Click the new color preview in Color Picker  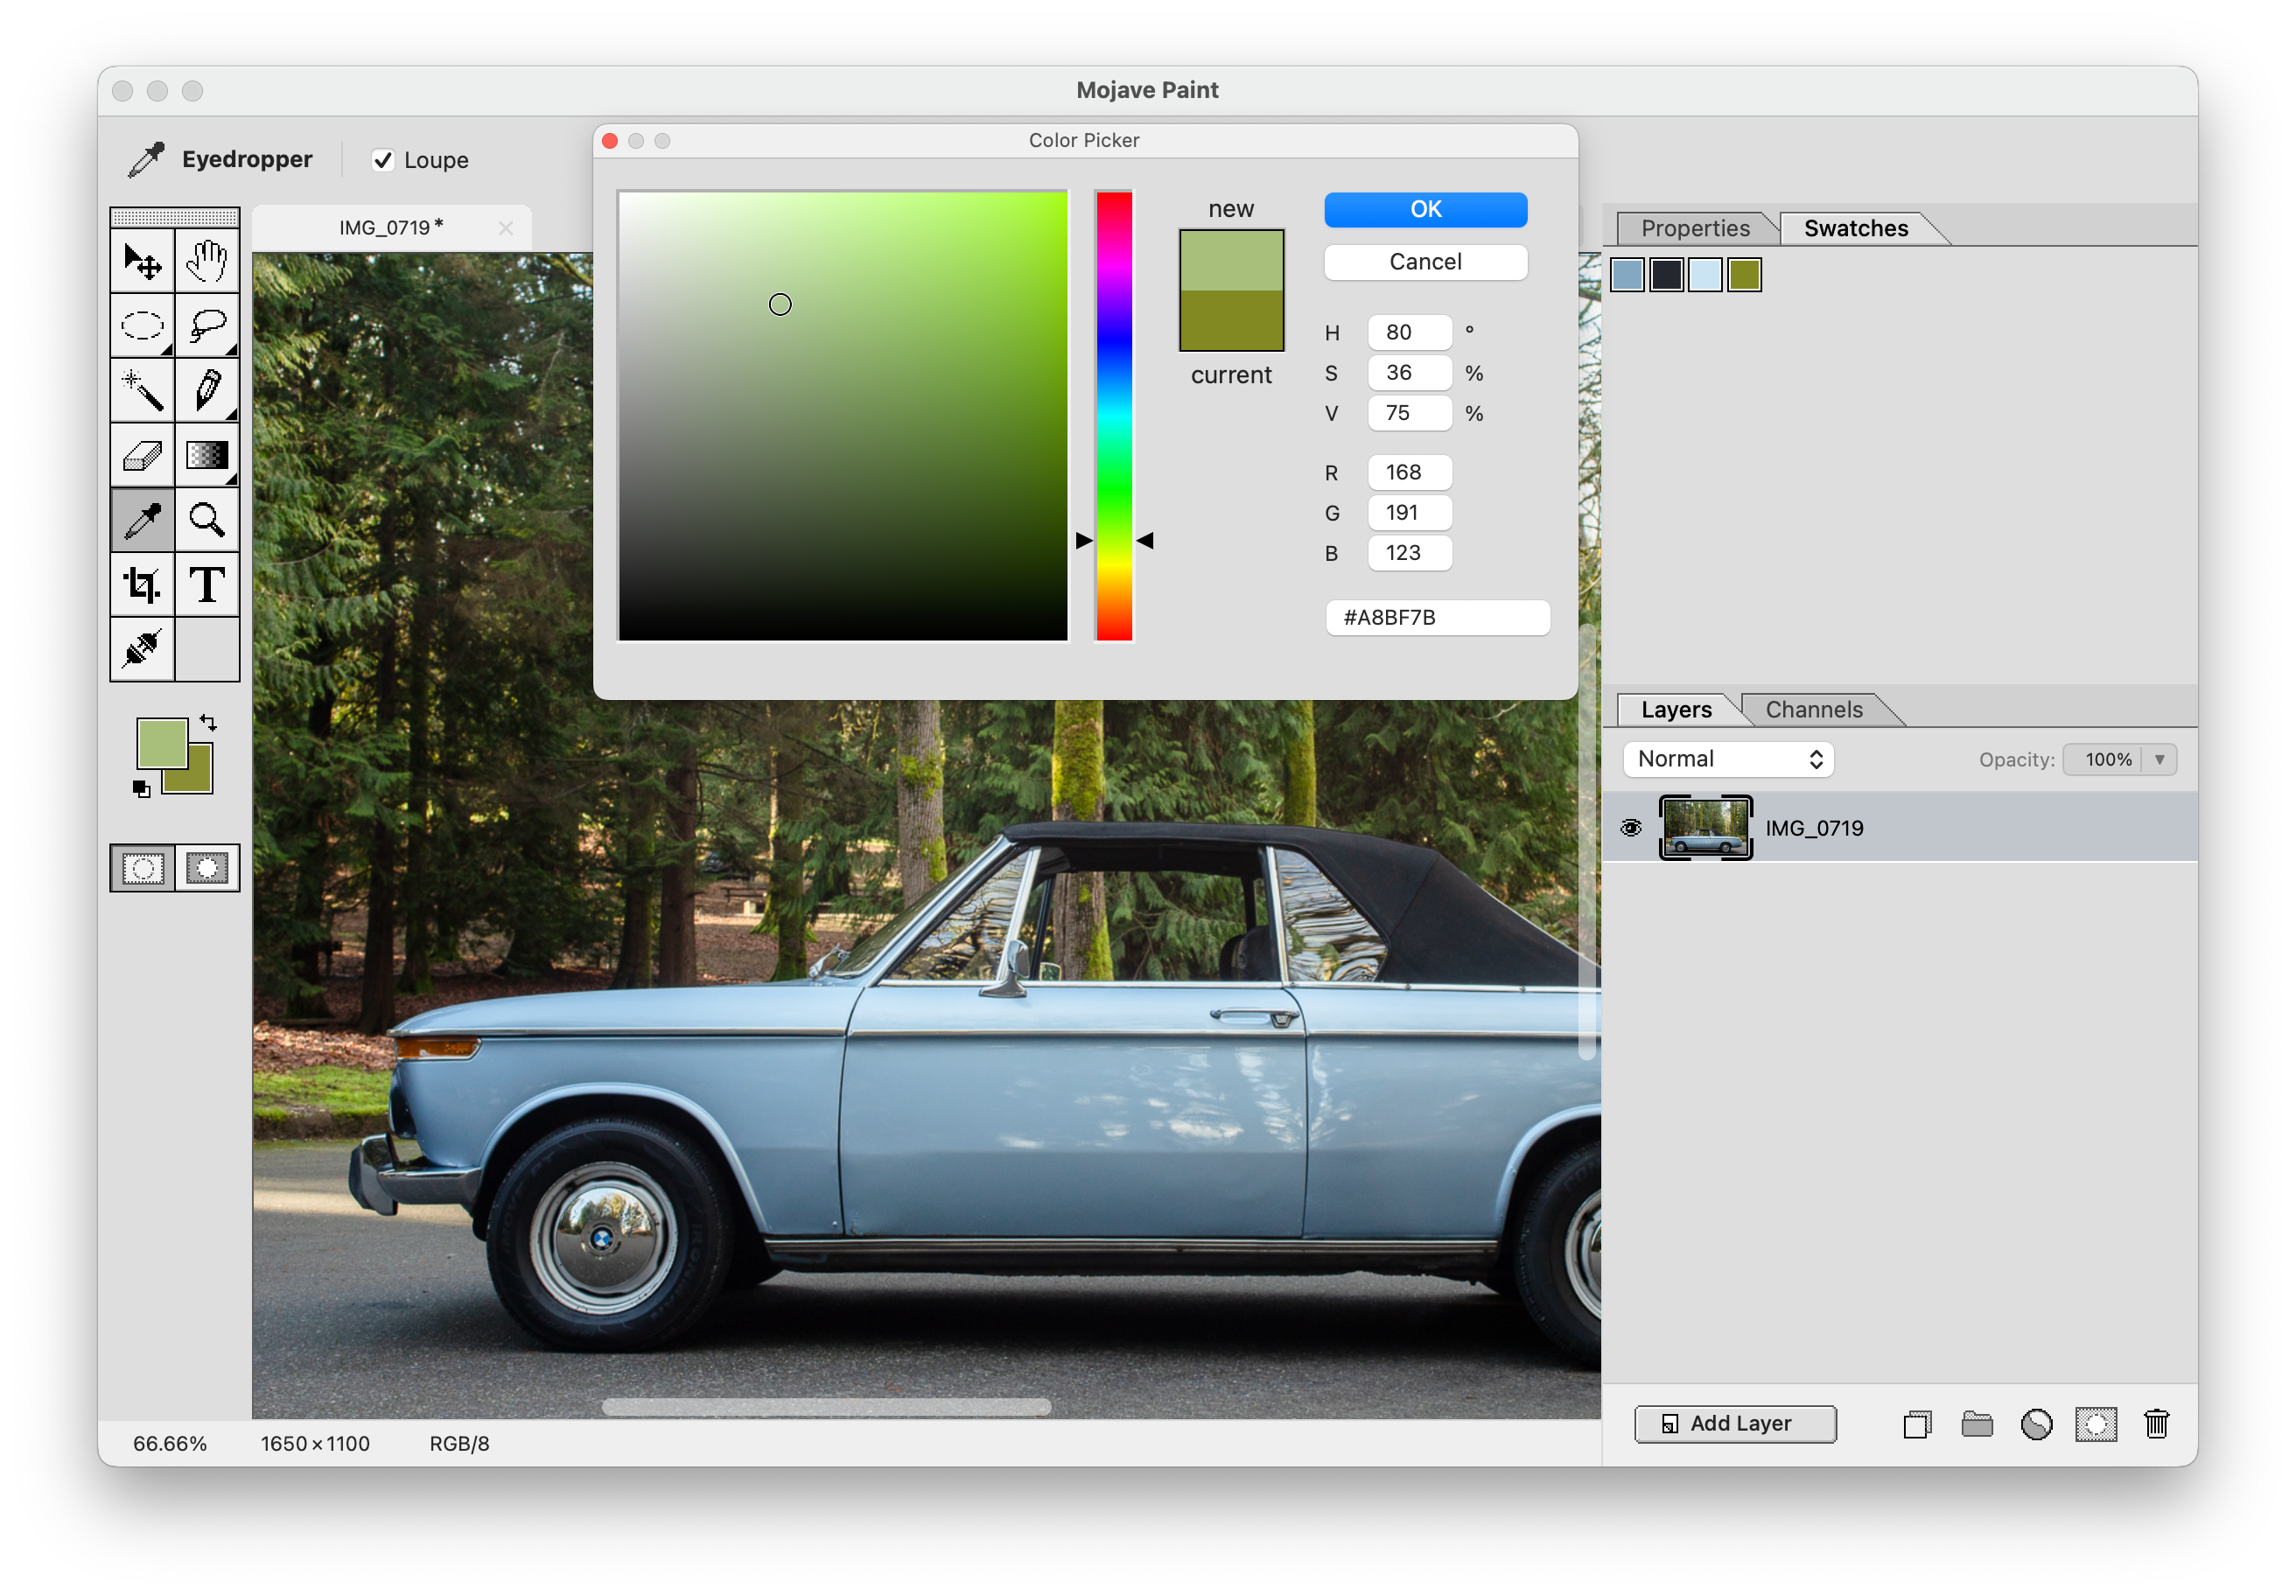(x=1231, y=261)
